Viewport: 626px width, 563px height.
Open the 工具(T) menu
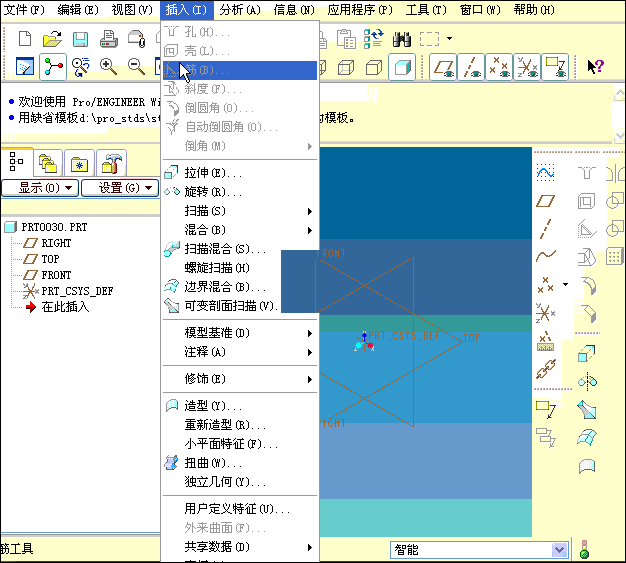pos(426,10)
